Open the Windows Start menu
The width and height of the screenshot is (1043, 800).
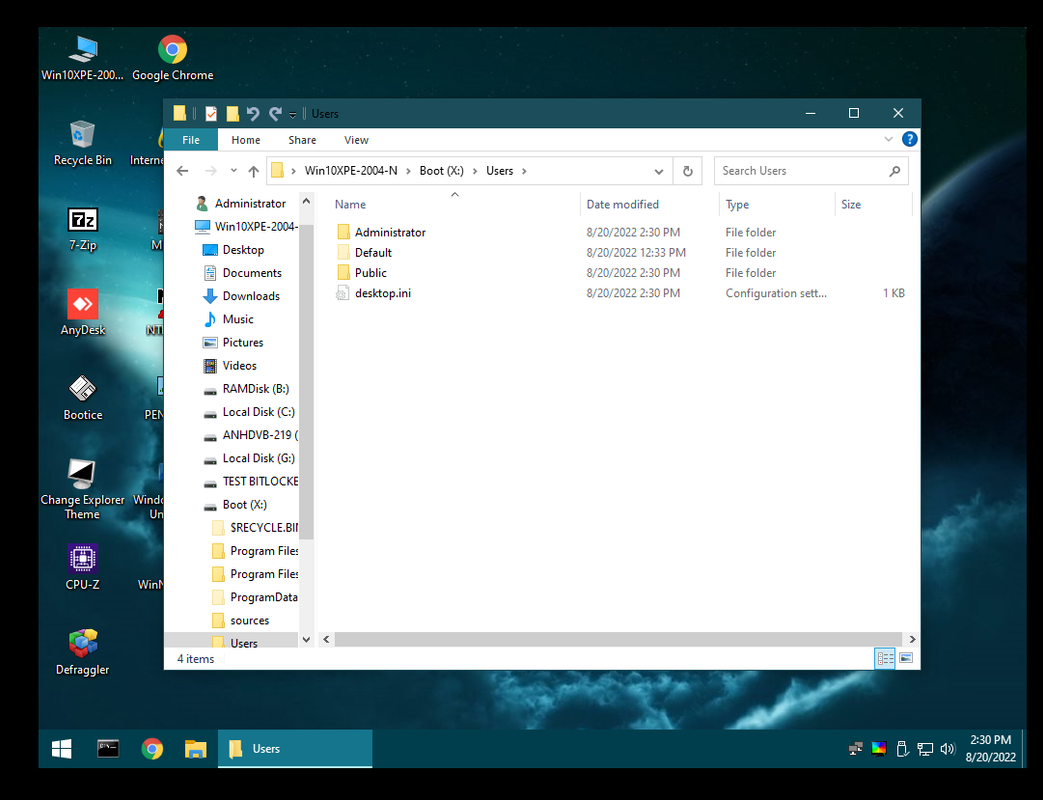click(x=62, y=749)
